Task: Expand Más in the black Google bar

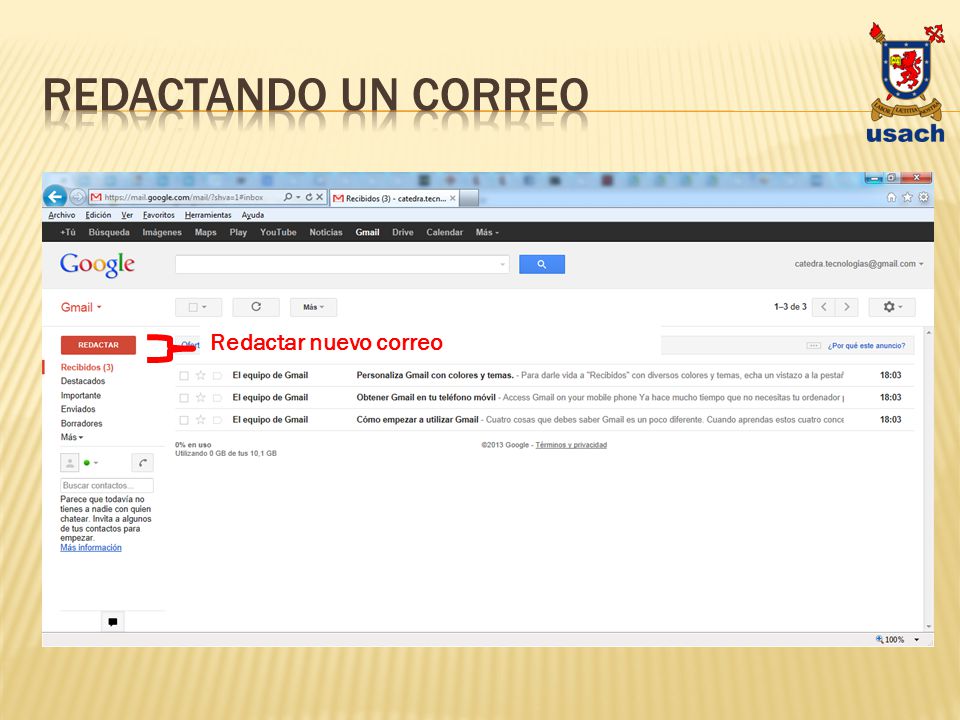Action: click(487, 233)
